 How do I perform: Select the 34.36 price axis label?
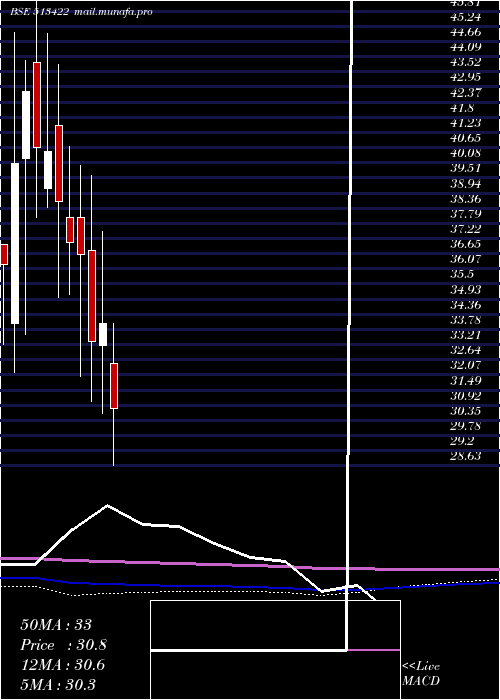coord(466,305)
